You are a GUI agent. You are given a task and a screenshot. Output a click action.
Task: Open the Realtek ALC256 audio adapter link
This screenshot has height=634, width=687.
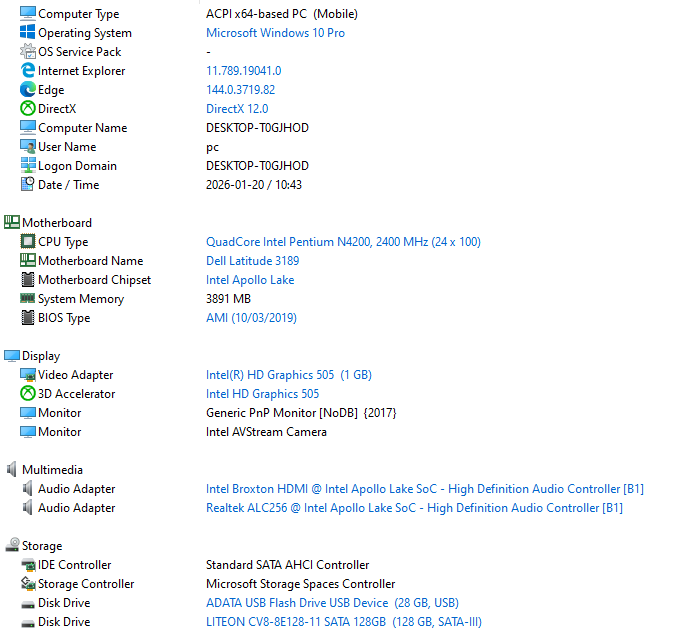pyautogui.click(x=414, y=508)
